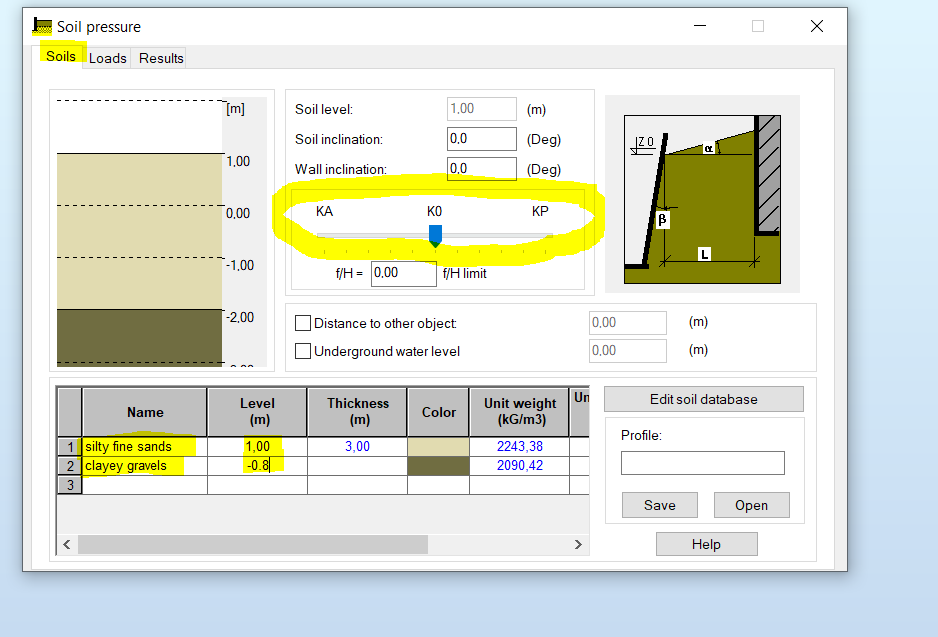
Task: Click the right arrow of the table scrollbar
Action: (x=578, y=544)
